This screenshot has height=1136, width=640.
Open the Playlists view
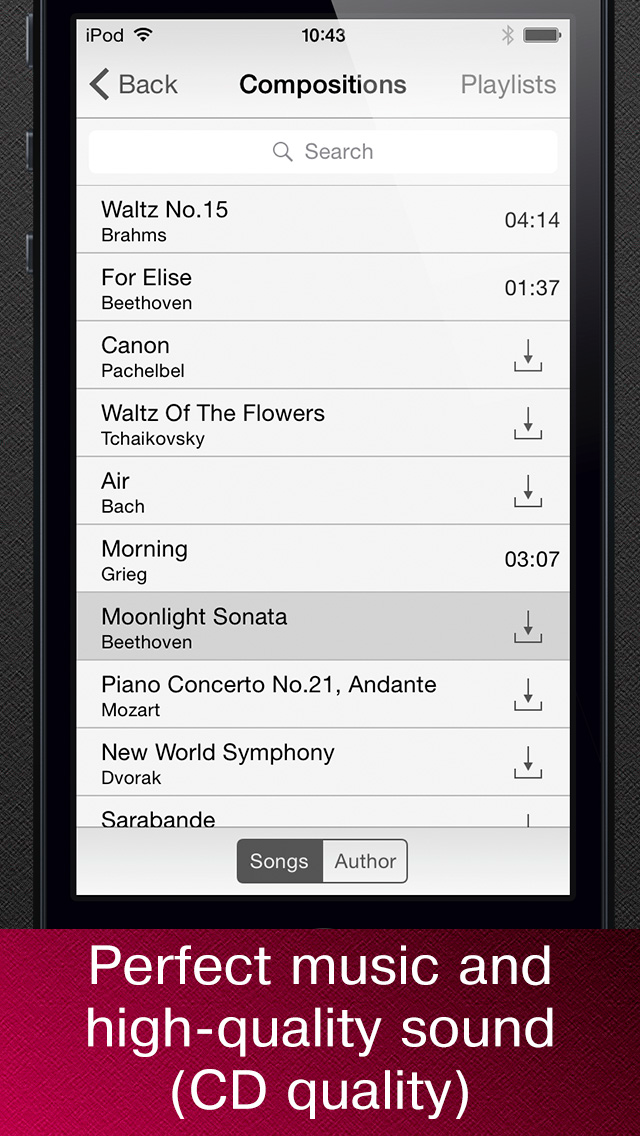tap(508, 85)
